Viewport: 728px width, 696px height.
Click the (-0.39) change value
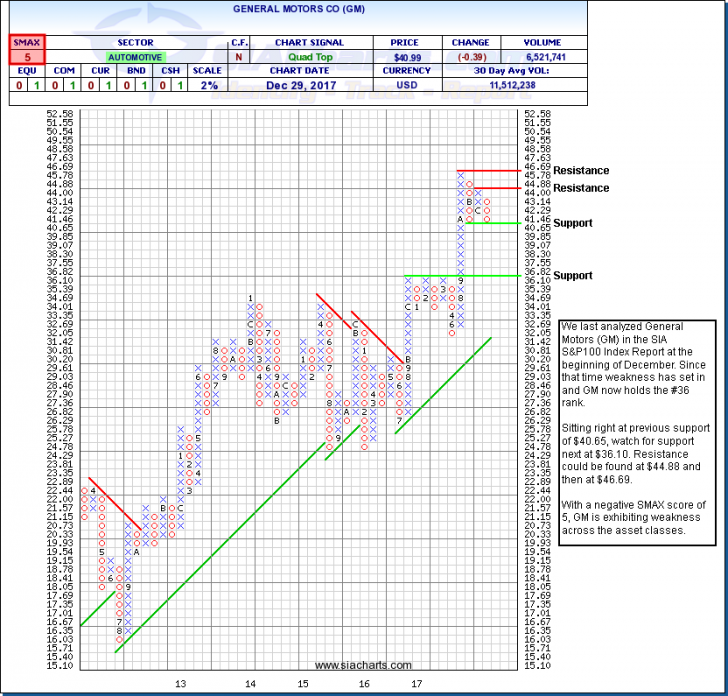click(x=470, y=57)
